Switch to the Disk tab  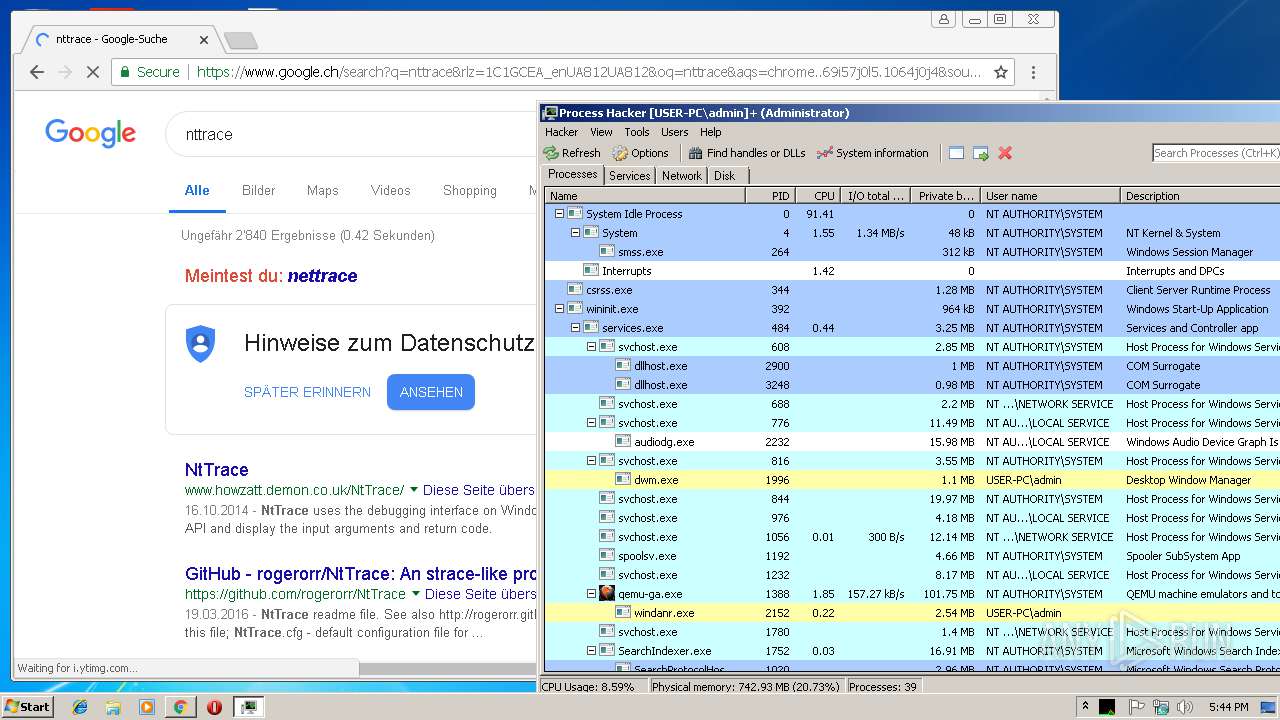pos(725,176)
